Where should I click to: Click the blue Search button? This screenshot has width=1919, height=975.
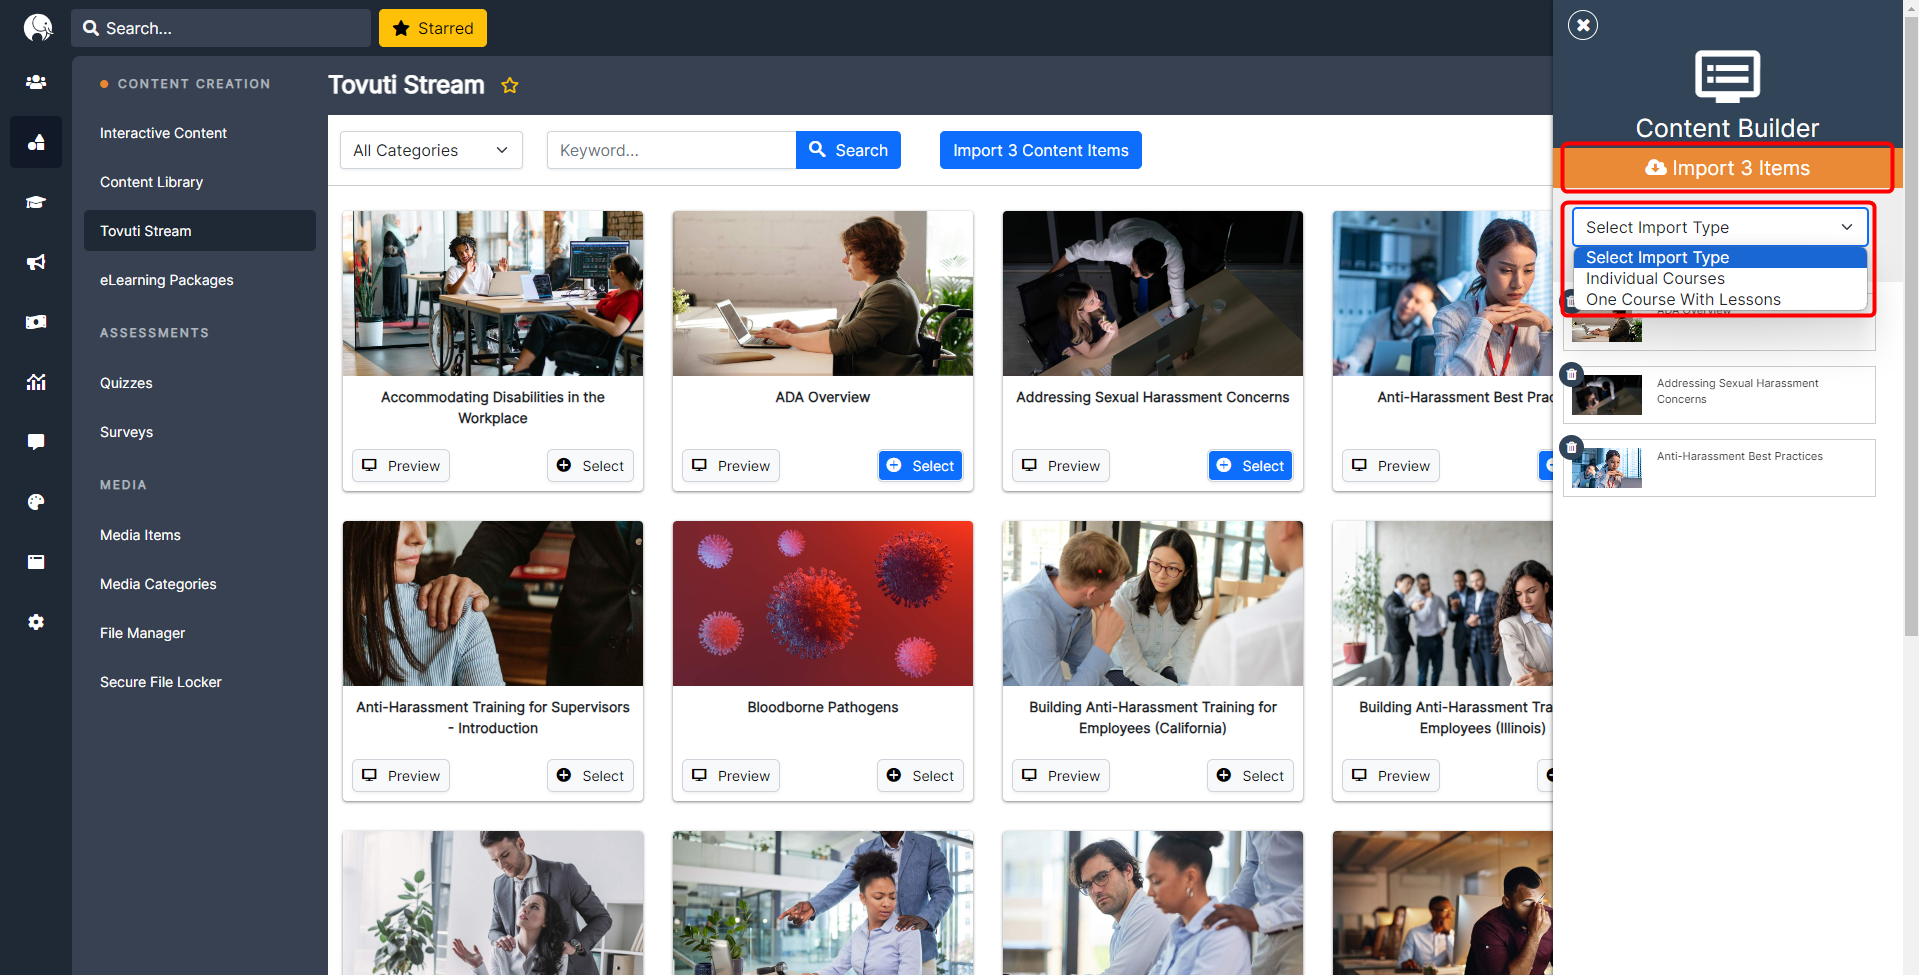click(848, 150)
